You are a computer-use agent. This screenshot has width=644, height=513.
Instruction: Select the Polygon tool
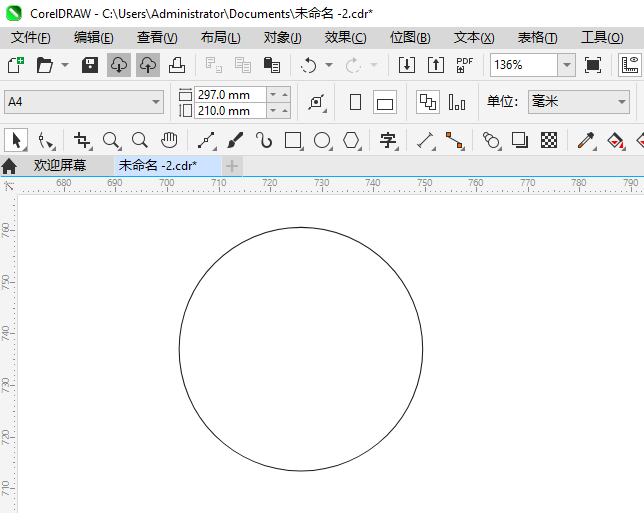click(352, 140)
